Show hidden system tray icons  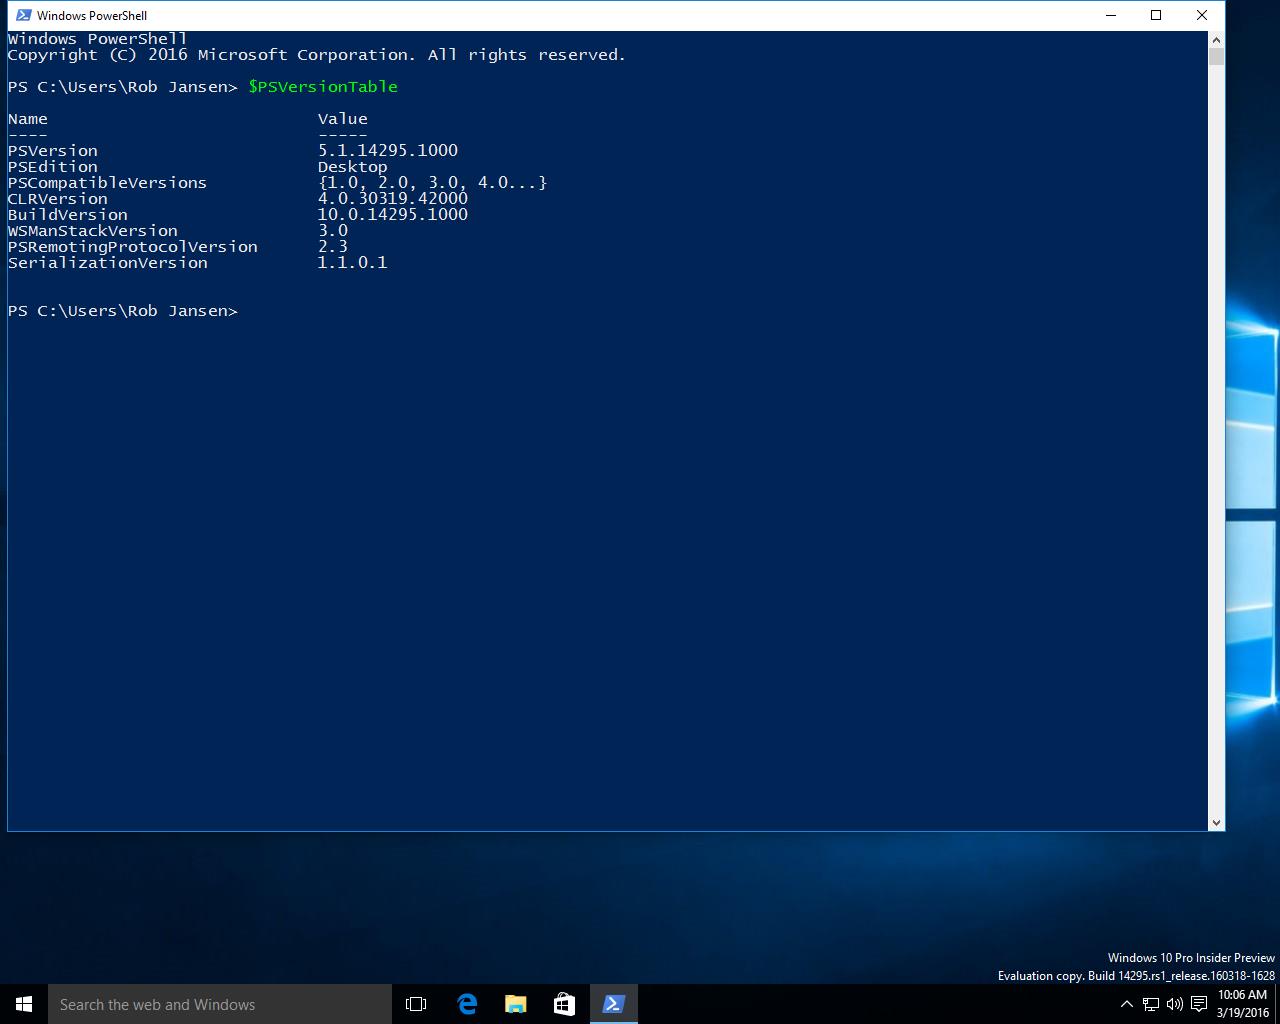click(1126, 1004)
